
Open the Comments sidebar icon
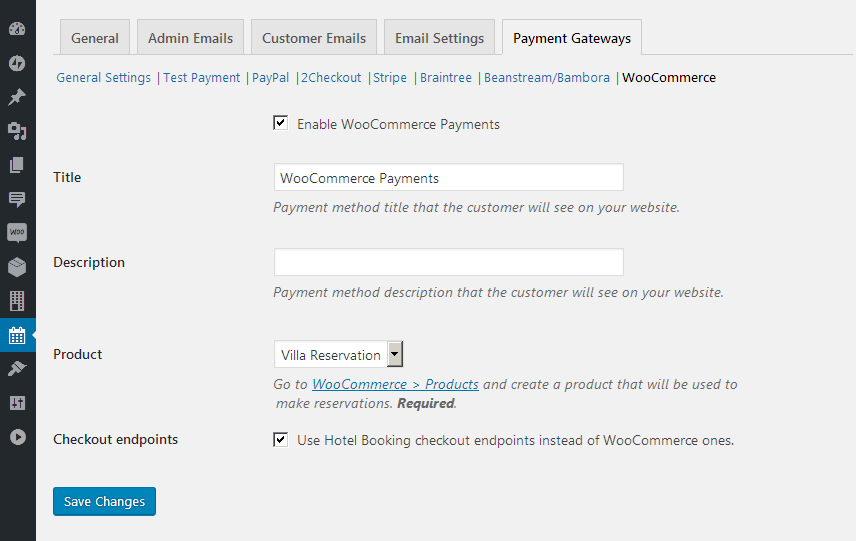[x=17, y=199]
